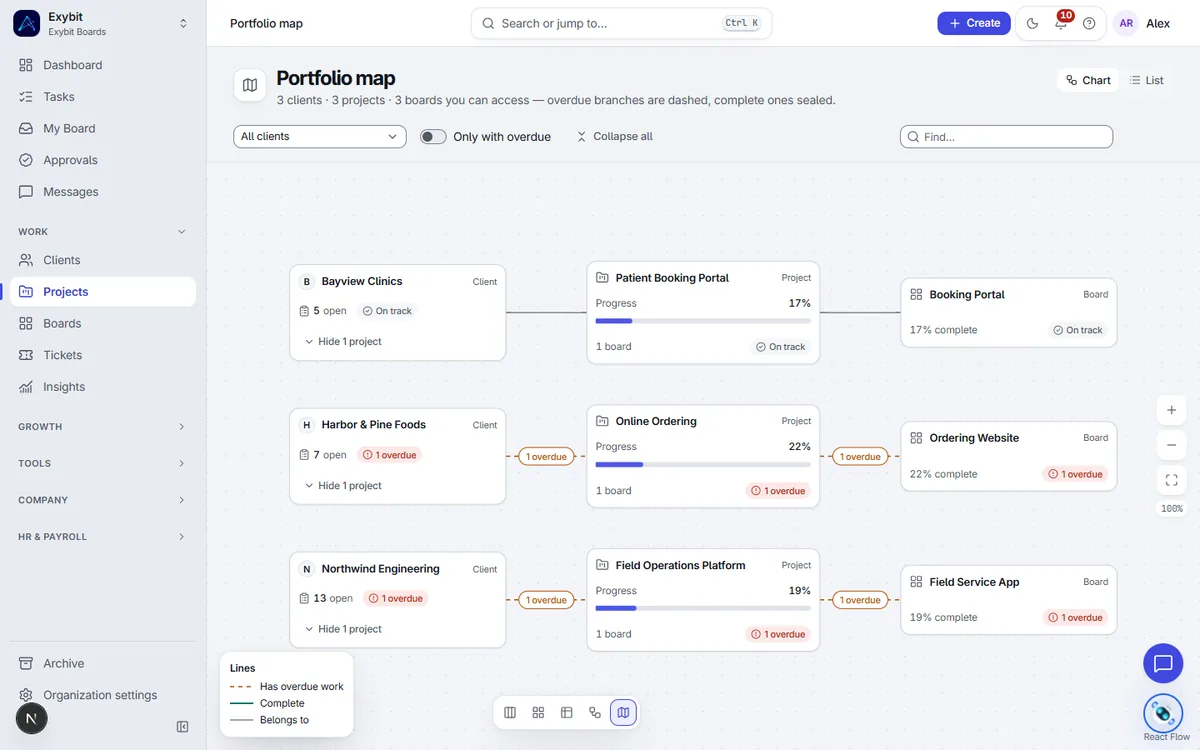Image resolution: width=1200 pixels, height=750 pixels.
Task: Open the Booking Portal board card
Action: [1009, 313]
